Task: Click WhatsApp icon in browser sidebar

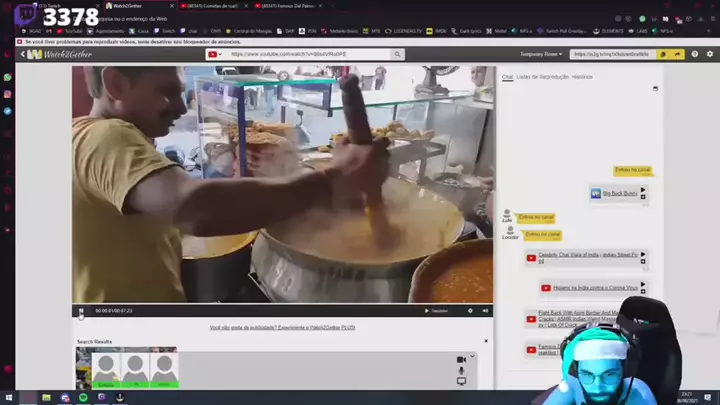Action: (x=7, y=77)
